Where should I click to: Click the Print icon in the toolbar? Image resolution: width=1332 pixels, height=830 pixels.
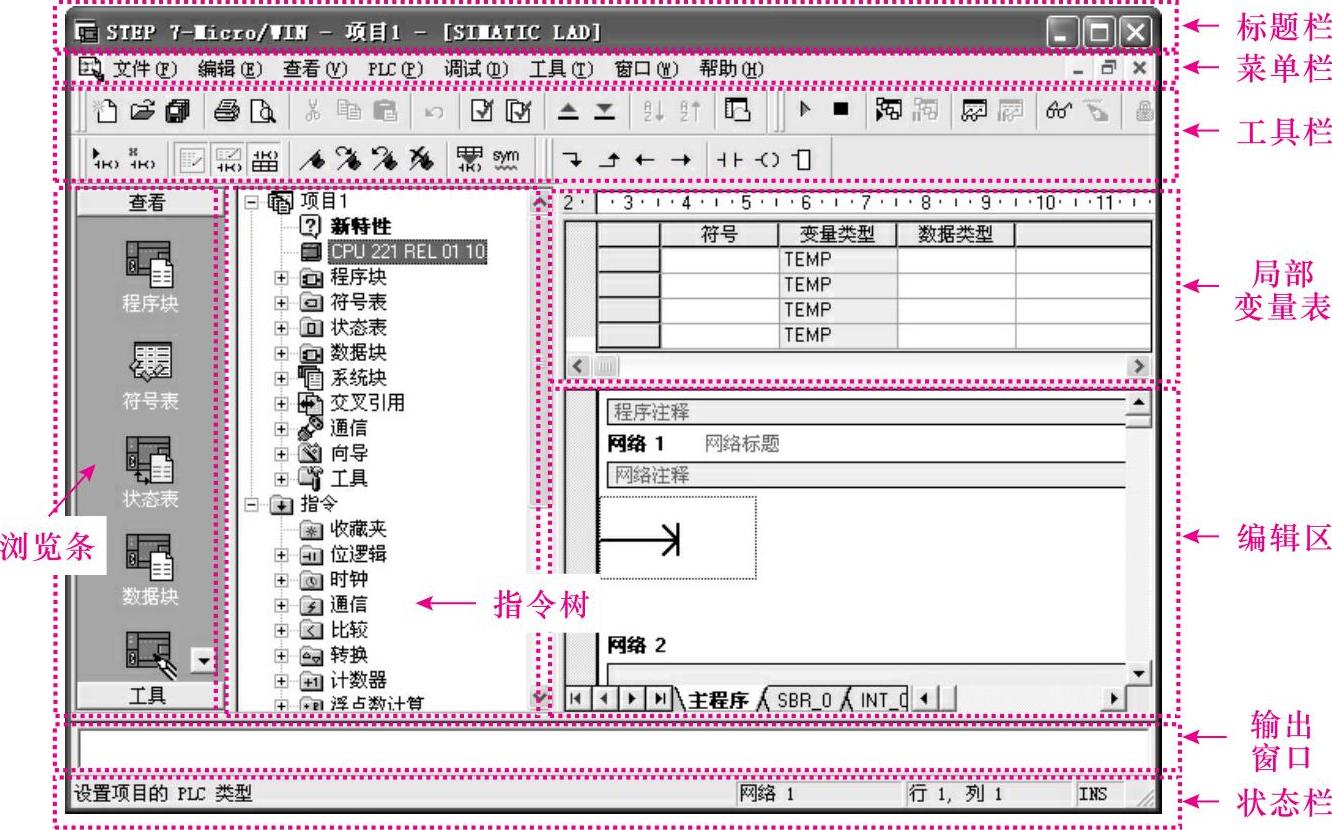coord(227,111)
